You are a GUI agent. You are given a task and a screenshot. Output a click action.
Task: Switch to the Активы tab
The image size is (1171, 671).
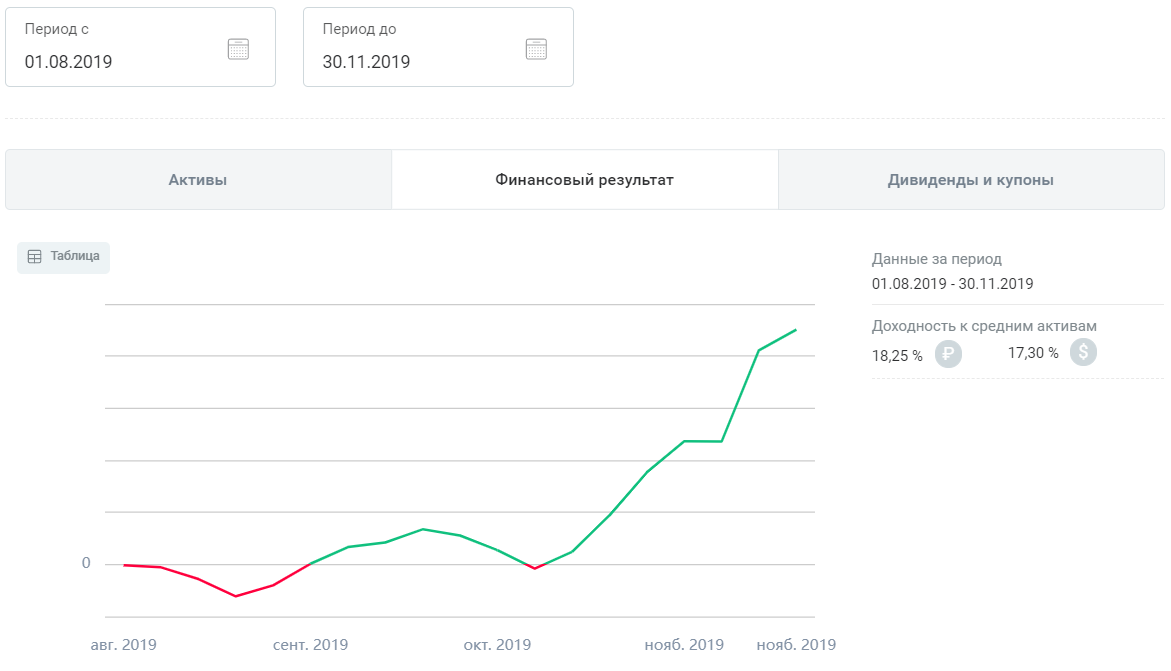pos(198,180)
